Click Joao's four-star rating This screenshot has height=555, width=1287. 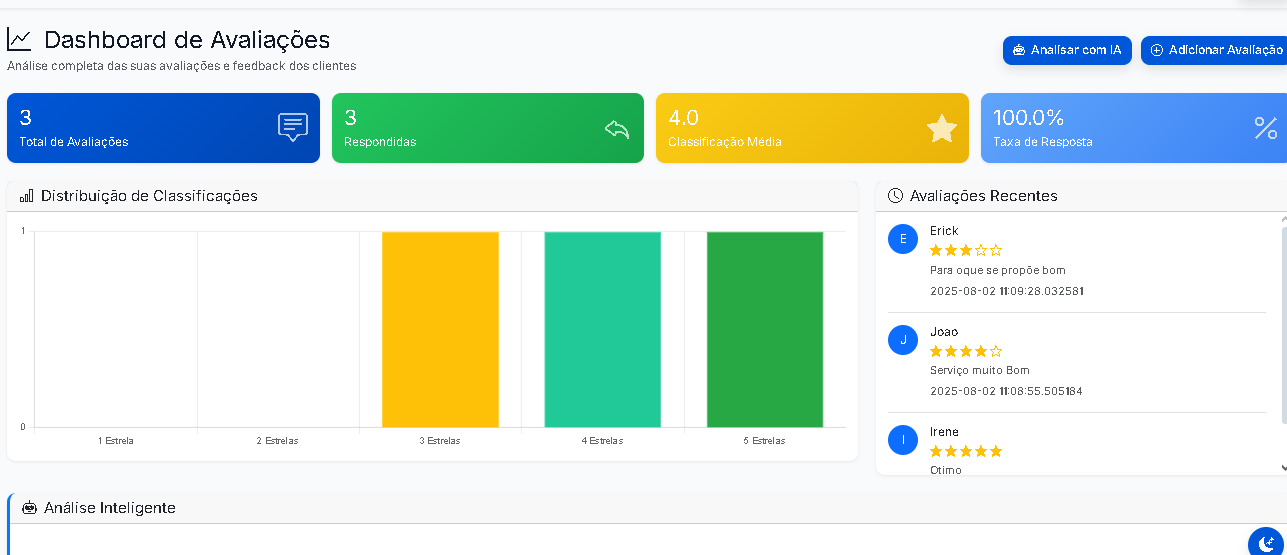[966, 351]
